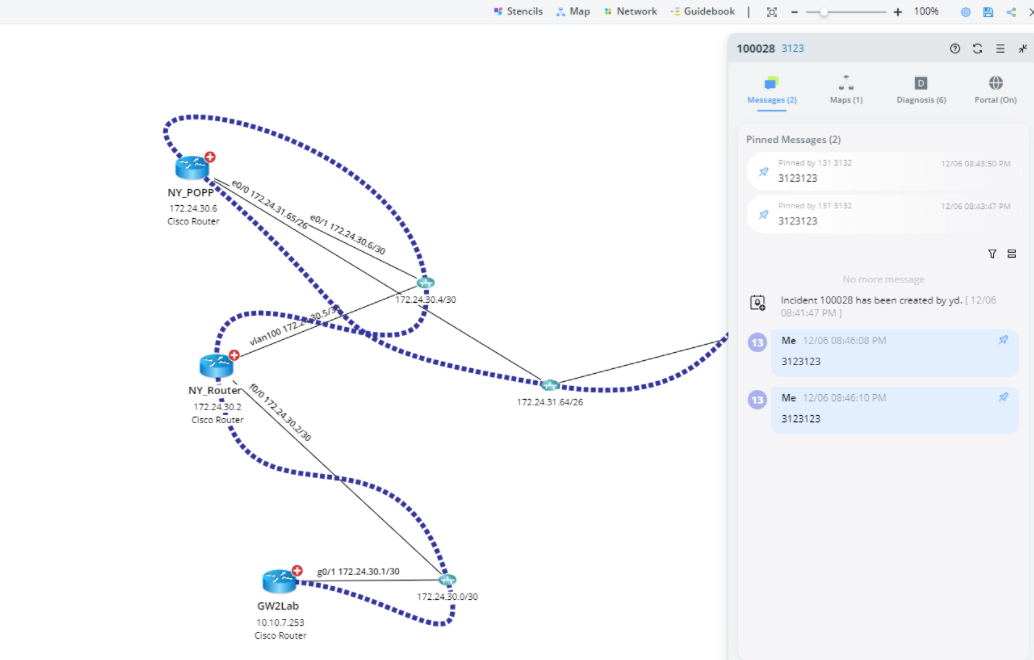The image size is (1034, 660).
Task: Click the share icon in the top toolbar
Action: point(1011,12)
